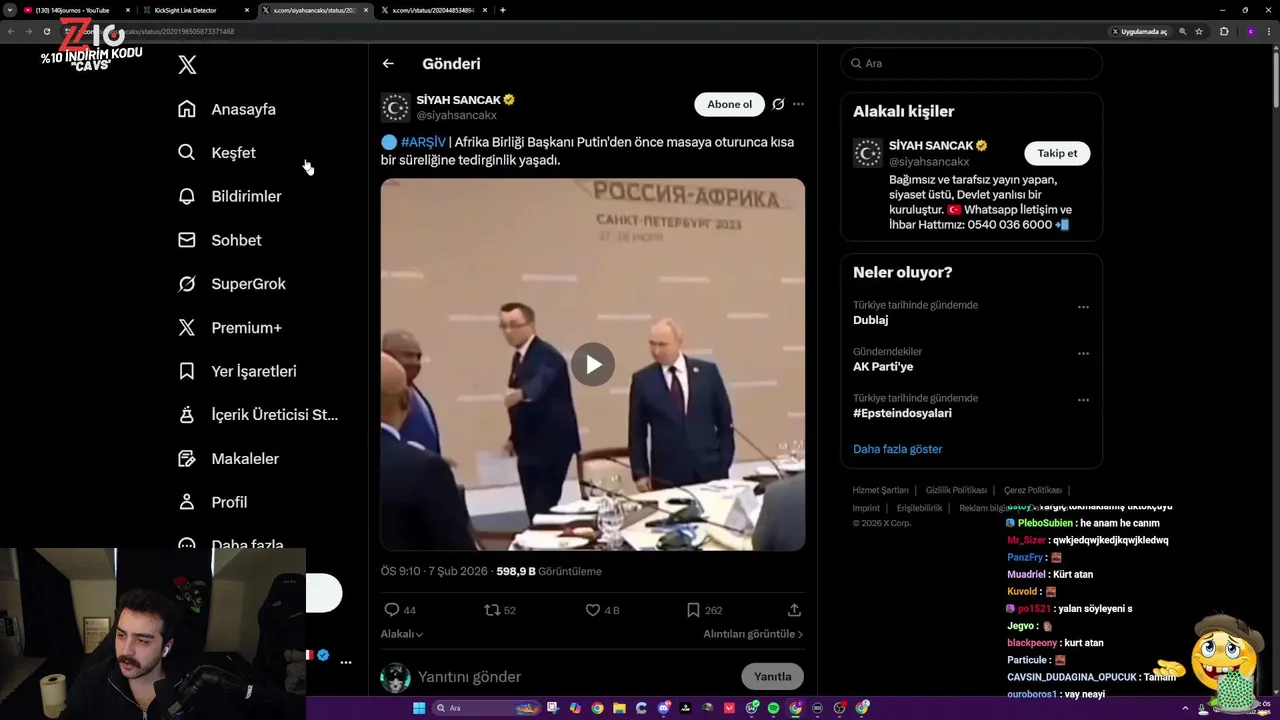Open #Epsteindosyalari trending topic
Viewport: 1280px width, 720px height.
902,413
